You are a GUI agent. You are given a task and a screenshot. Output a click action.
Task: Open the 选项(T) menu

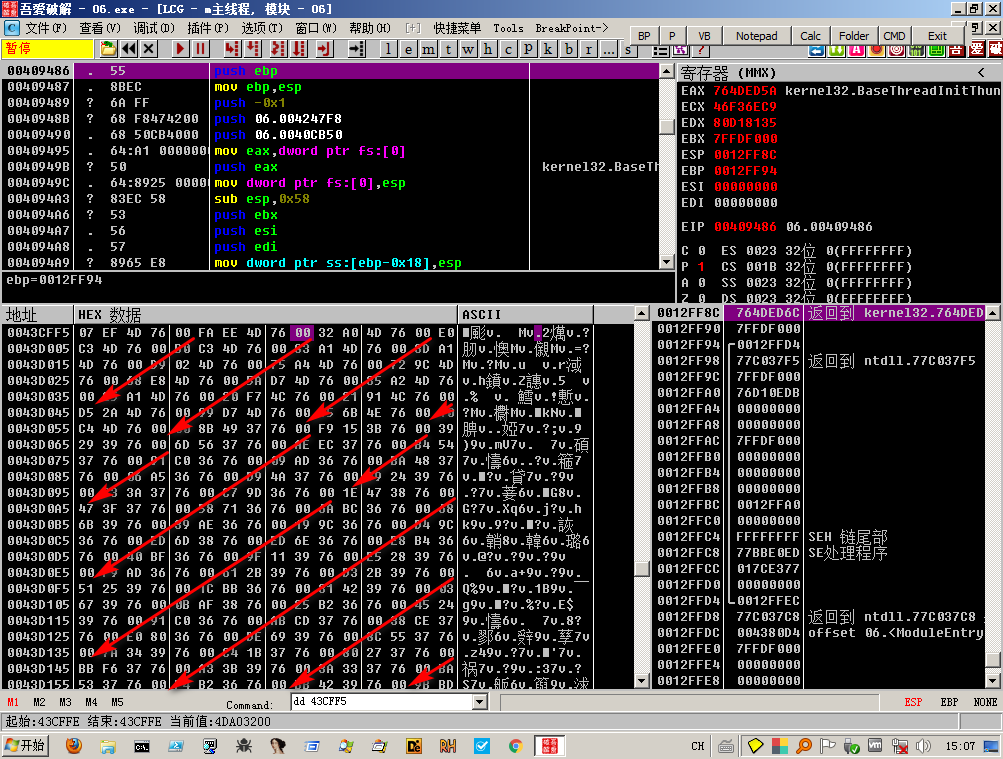tap(262, 28)
